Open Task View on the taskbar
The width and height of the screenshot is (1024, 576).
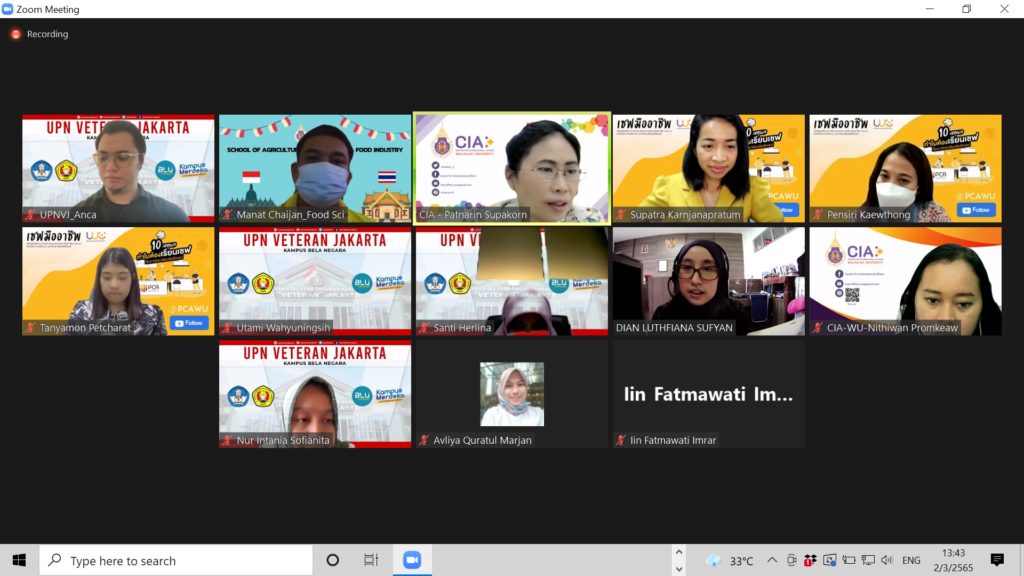click(371, 560)
